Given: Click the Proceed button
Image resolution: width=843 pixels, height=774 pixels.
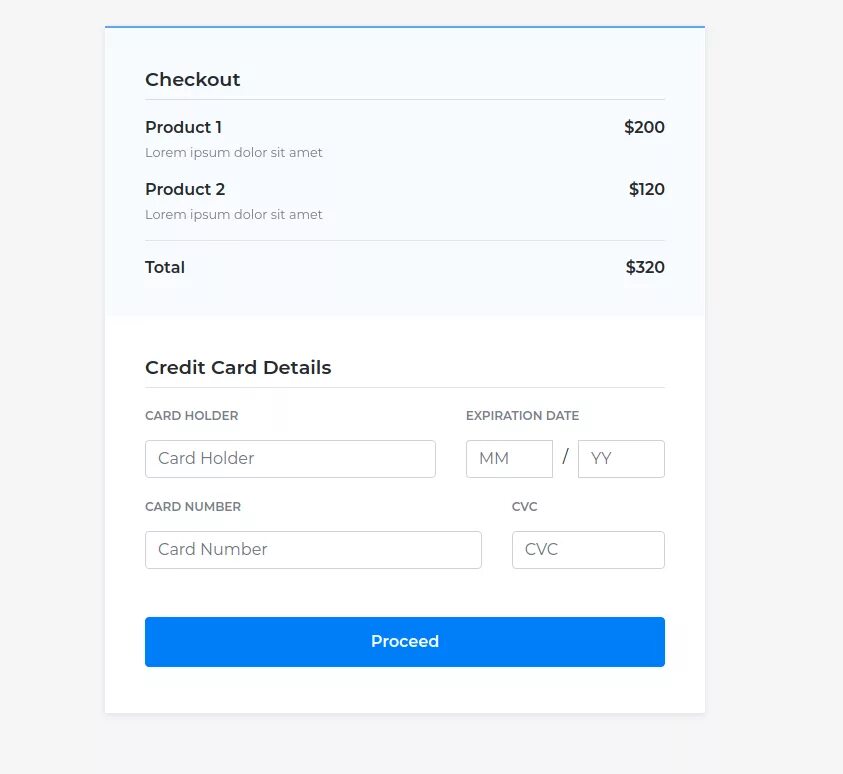Looking at the screenshot, I should pos(405,642).
